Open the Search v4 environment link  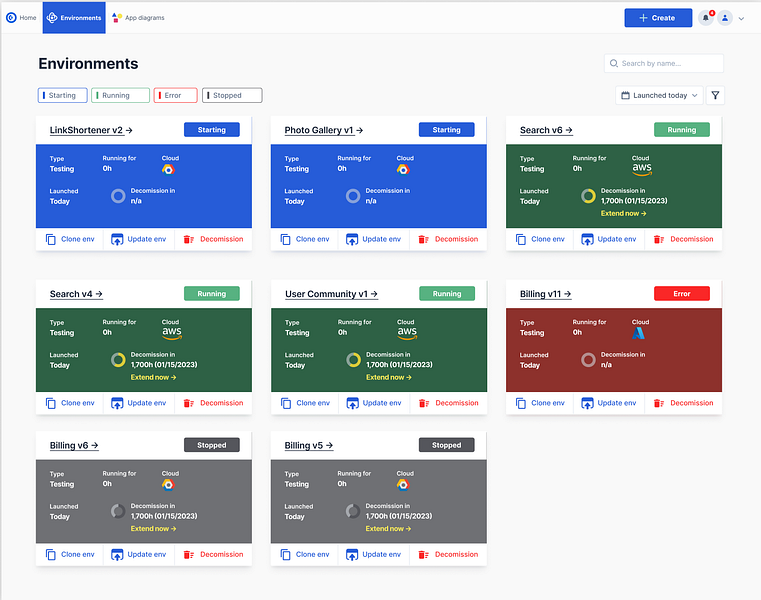coord(76,294)
